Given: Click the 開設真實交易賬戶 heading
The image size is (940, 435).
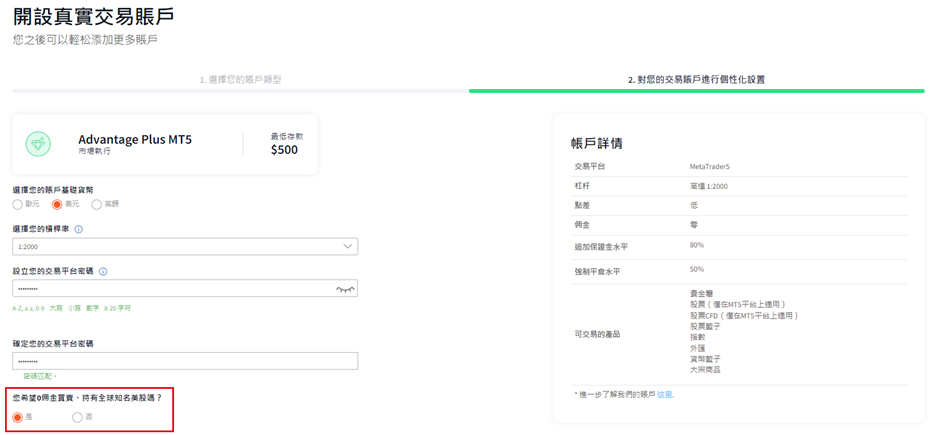Looking at the screenshot, I should pyautogui.click(x=94, y=16).
